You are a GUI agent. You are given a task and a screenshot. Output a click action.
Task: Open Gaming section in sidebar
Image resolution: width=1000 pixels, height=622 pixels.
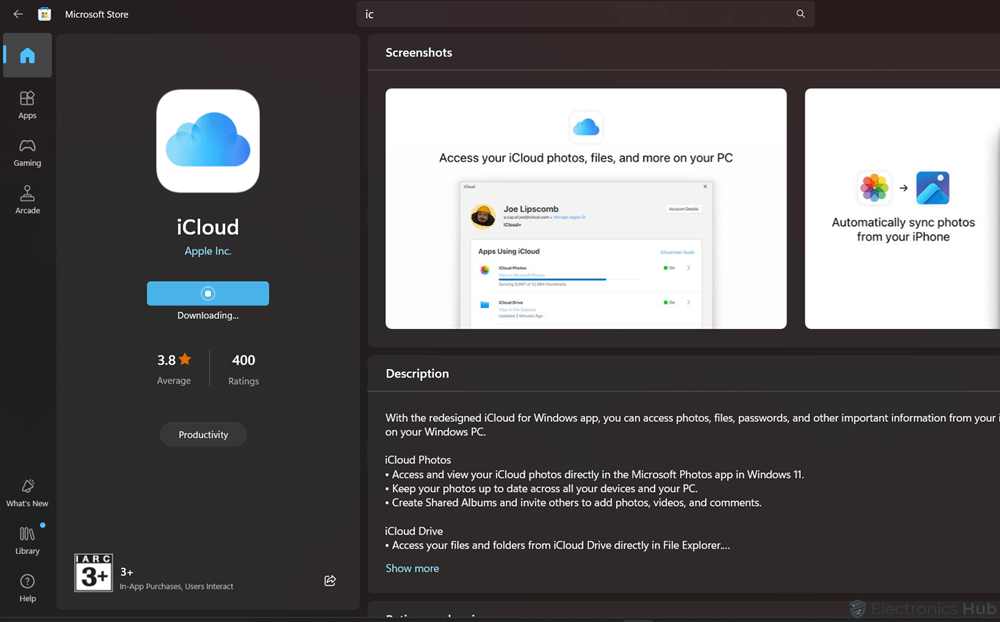(x=27, y=152)
